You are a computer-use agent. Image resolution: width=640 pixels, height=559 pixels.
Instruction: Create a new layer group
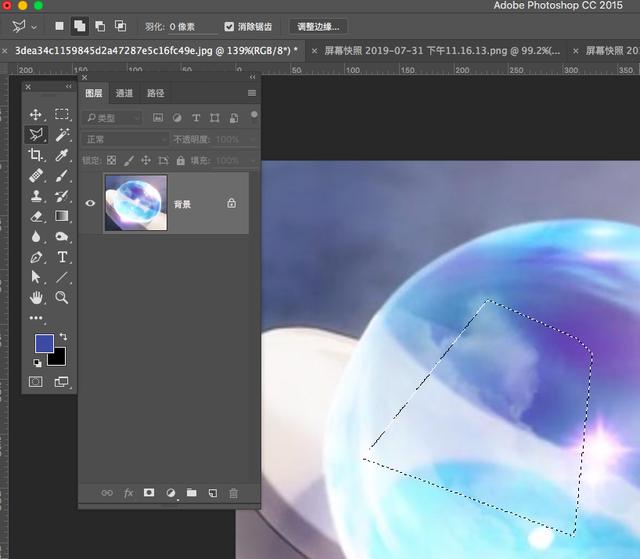[191, 492]
